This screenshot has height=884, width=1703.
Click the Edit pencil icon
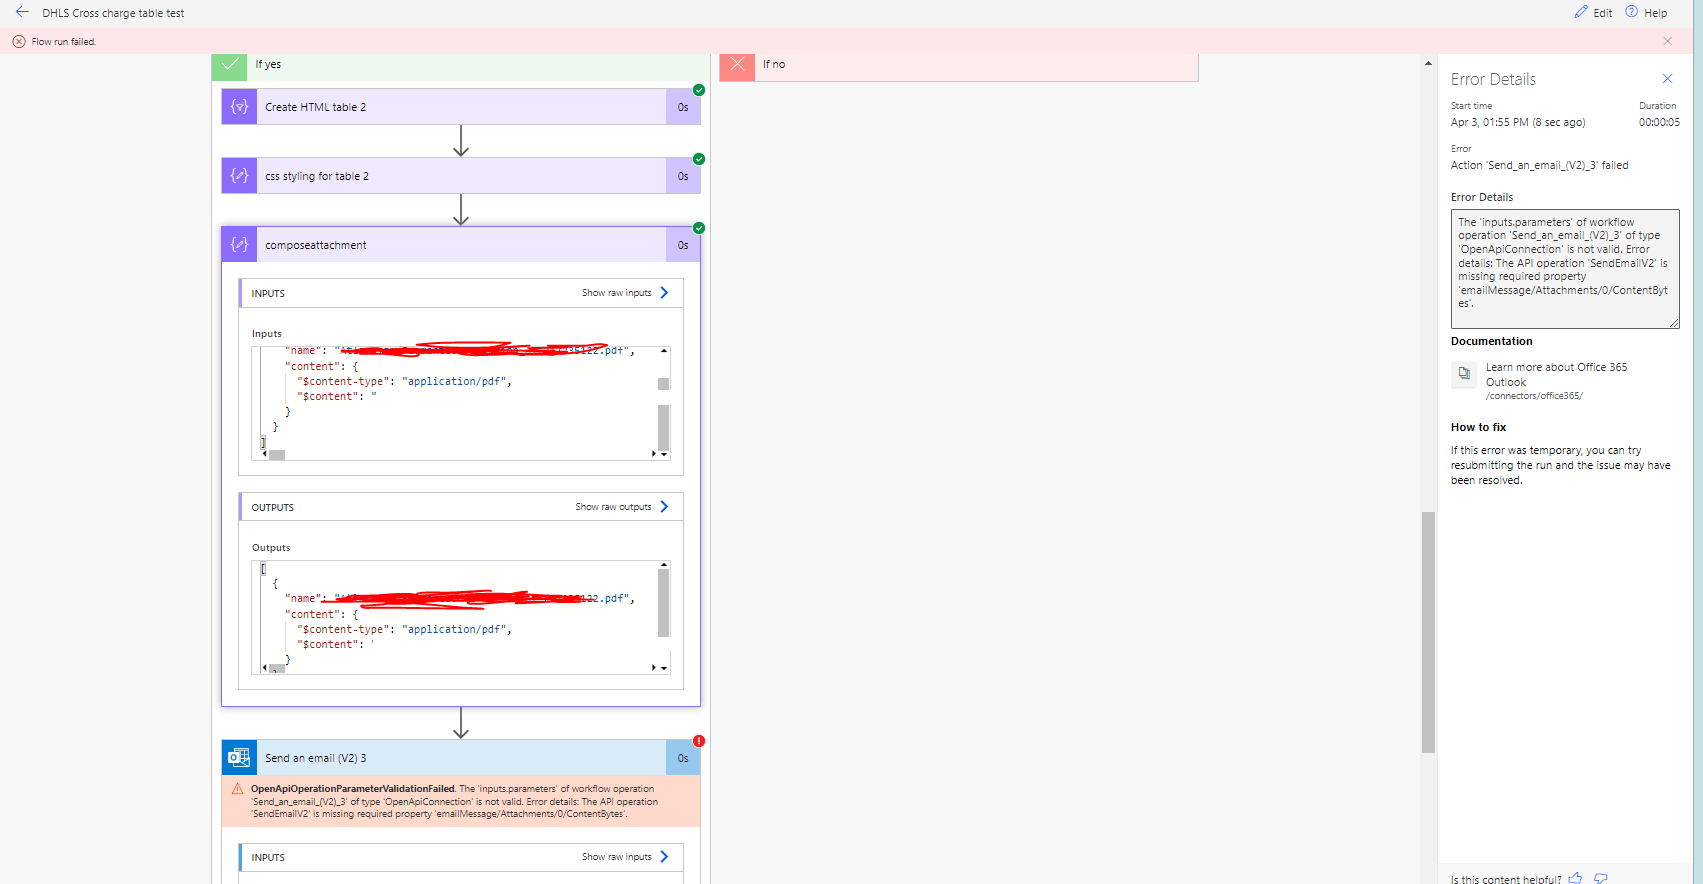tap(1581, 12)
